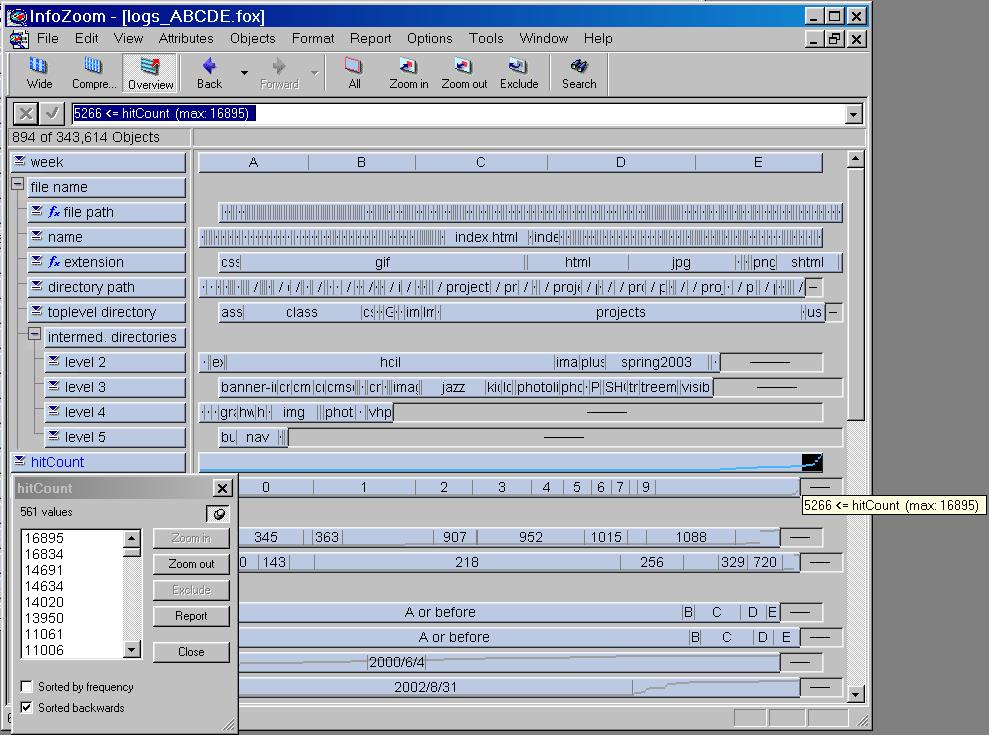Confirm the filter with the checkmark button

tap(53, 114)
